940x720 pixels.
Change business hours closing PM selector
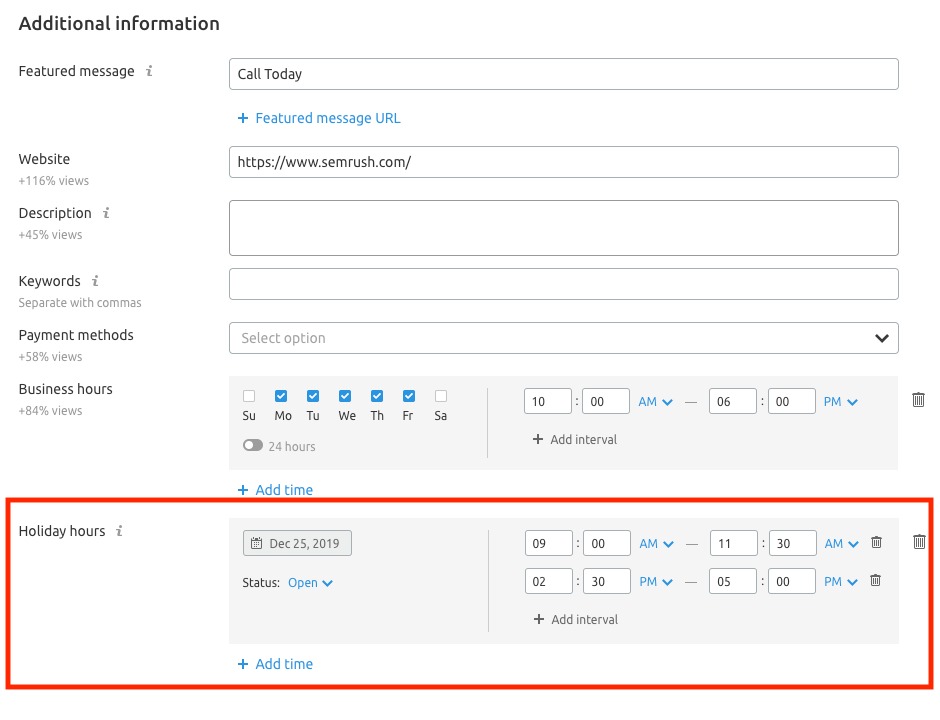coord(840,402)
